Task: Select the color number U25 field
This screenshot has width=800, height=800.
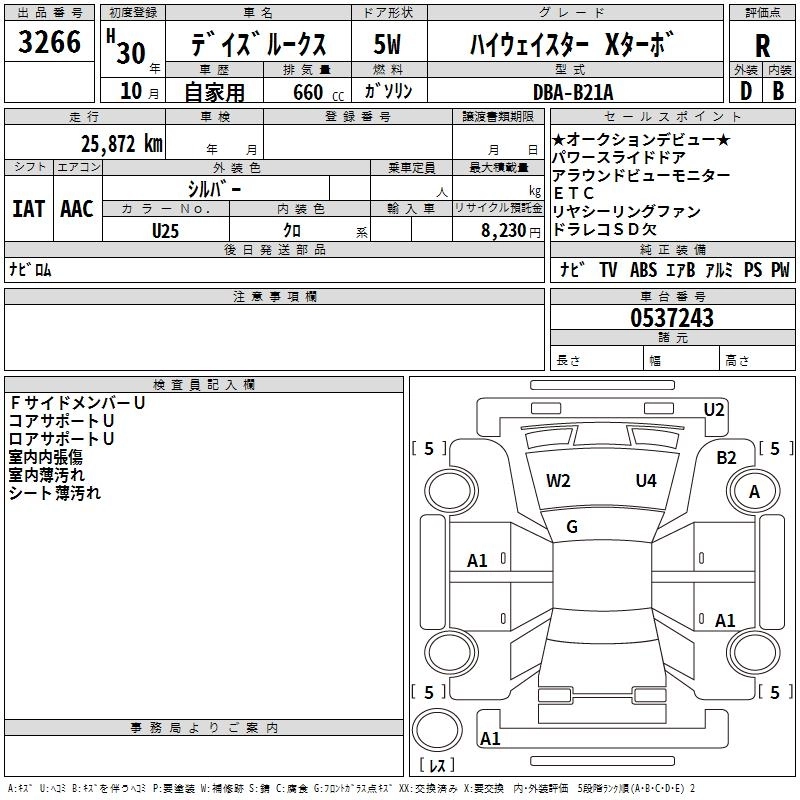Action: (166, 229)
